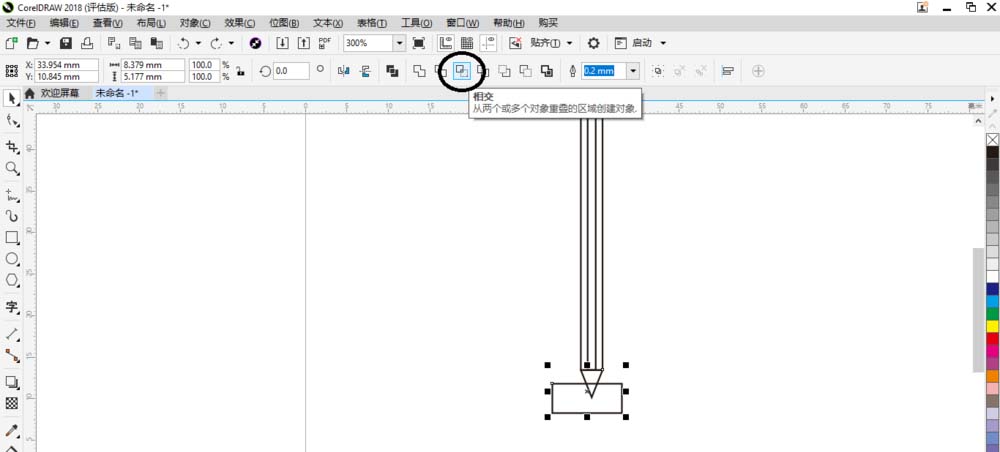Switch to the 未命名 -1 document tab

coord(121,93)
